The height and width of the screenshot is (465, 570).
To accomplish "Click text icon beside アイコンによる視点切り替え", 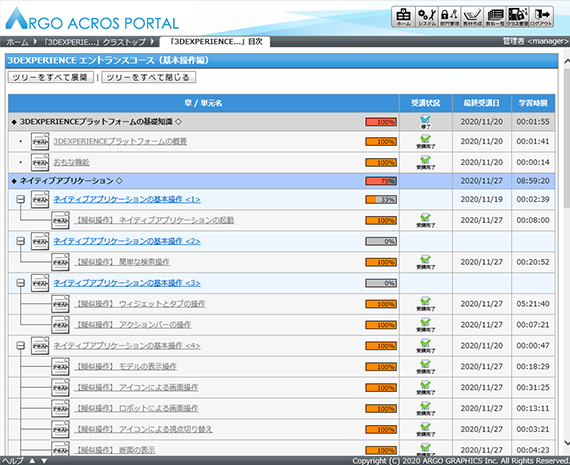I will 60,429.
